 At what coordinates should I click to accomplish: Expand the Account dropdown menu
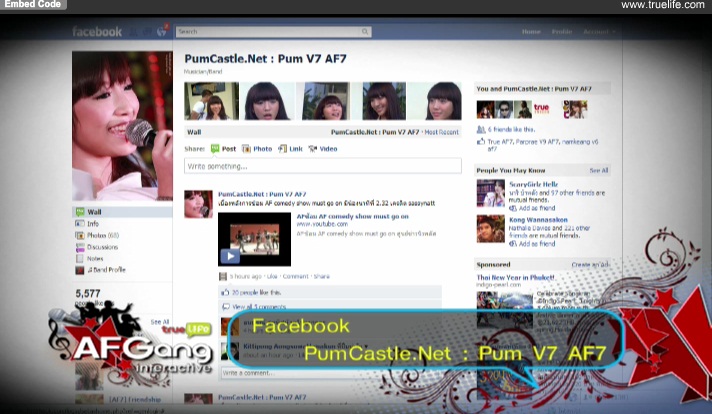pos(599,32)
